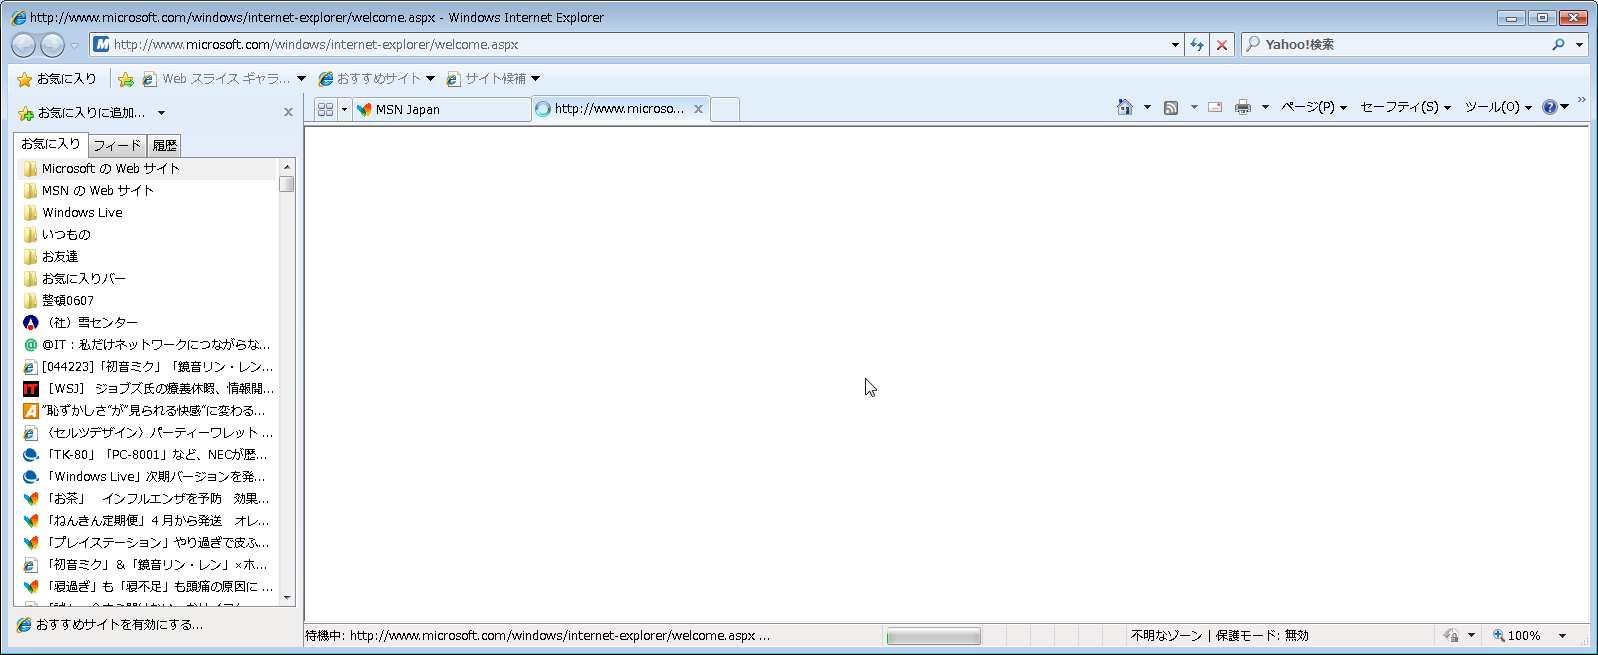This screenshot has width=1598, height=655.
Task: Open the ツール(O) menu
Action: 1498,107
